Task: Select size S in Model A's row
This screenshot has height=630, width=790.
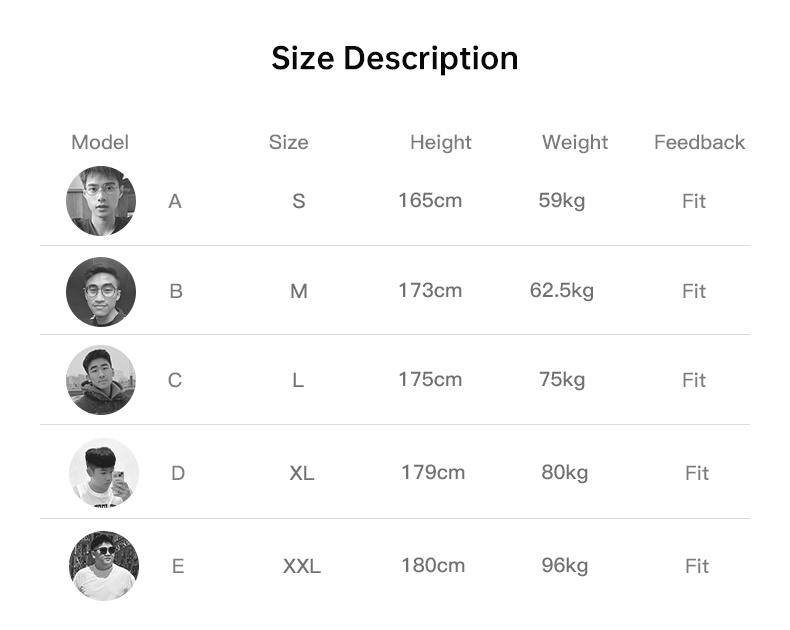Action: [298, 201]
